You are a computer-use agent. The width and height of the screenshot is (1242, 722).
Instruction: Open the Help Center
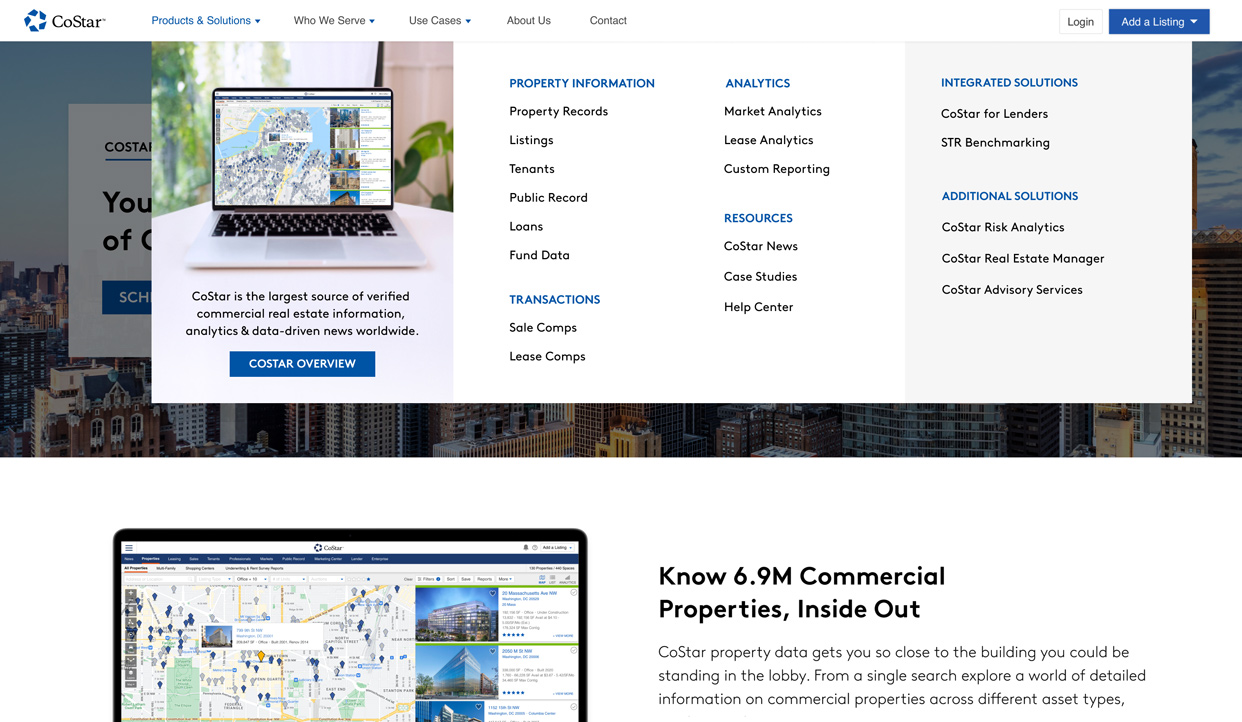pyautogui.click(x=758, y=306)
